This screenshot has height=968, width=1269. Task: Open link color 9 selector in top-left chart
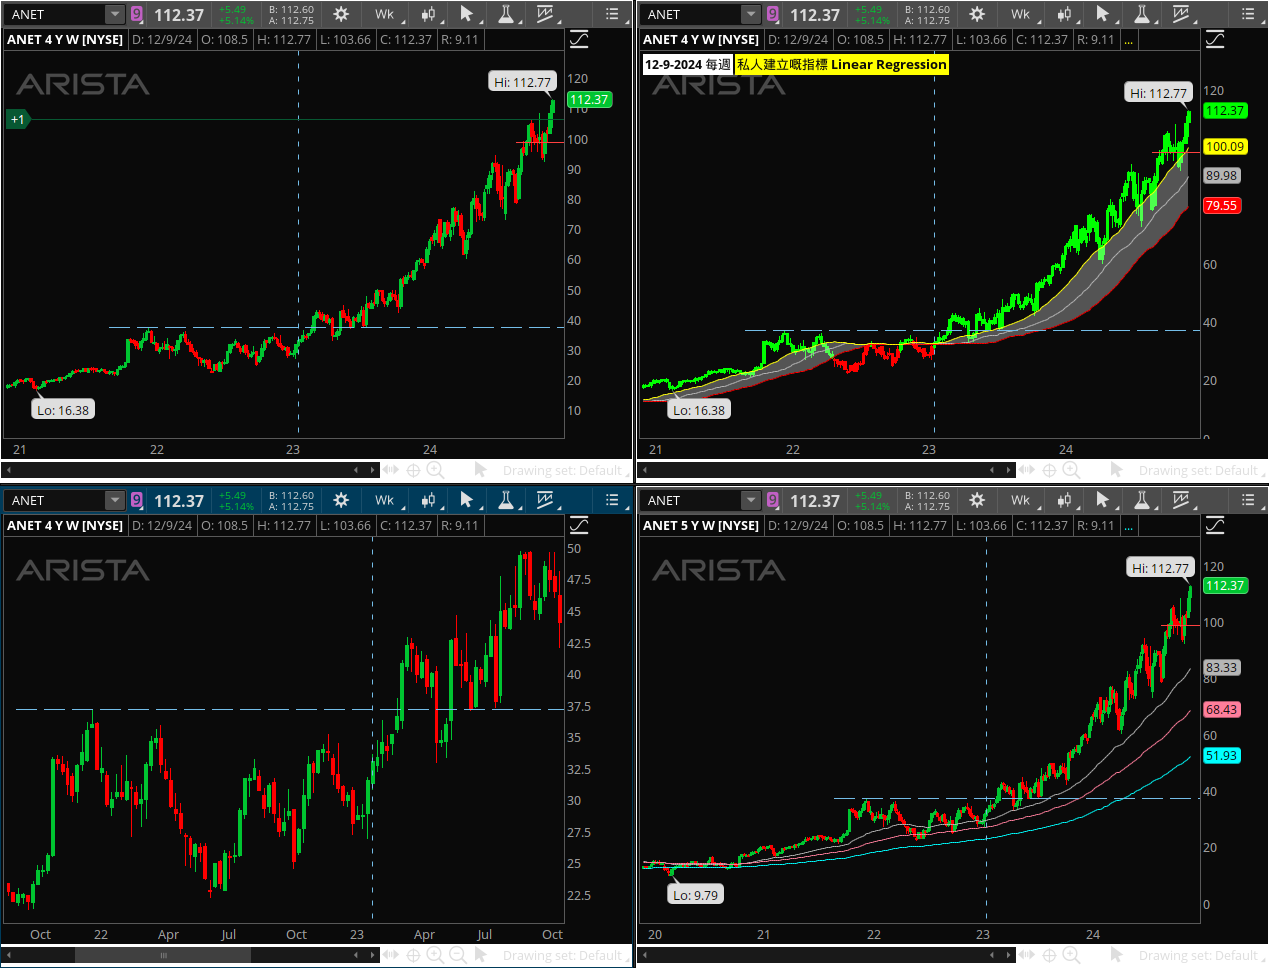click(137, 14)
